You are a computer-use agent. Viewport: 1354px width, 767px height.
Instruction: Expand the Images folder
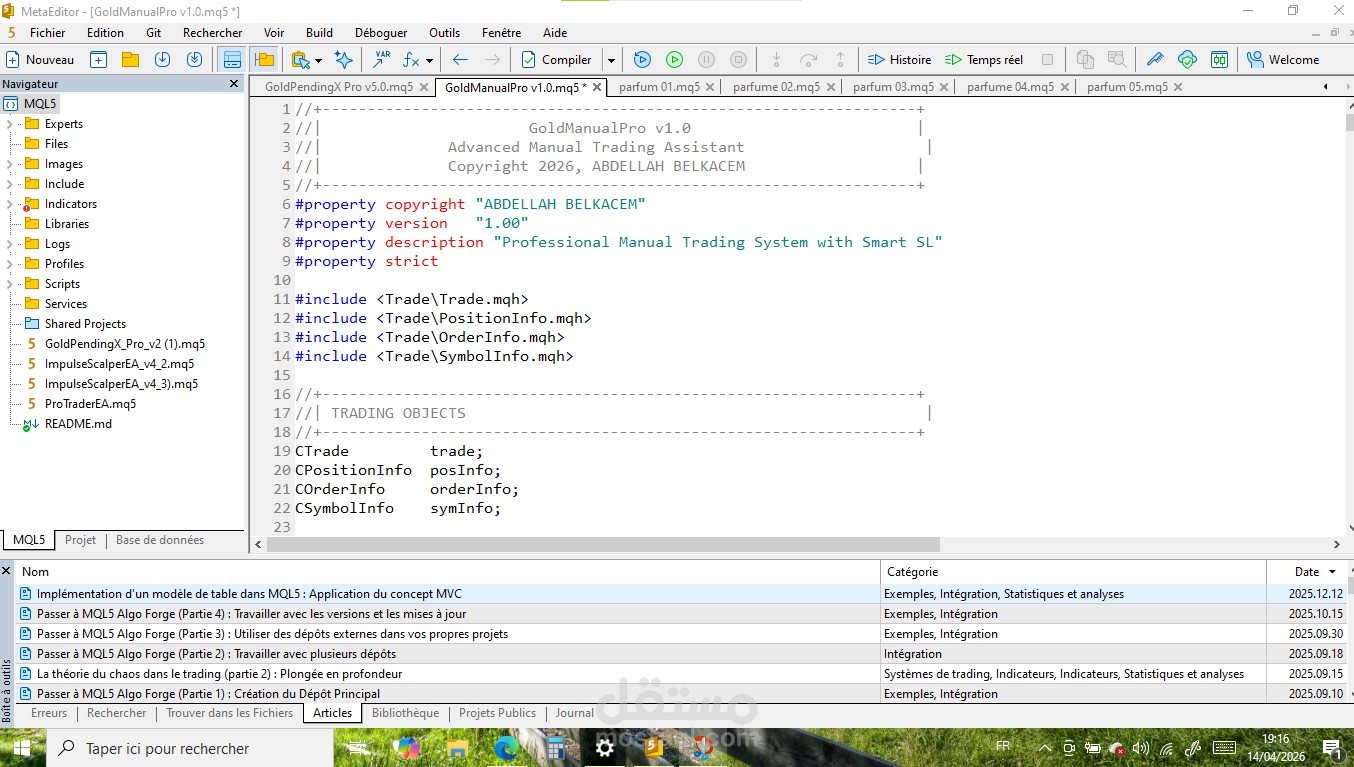(x=10, y=164)
